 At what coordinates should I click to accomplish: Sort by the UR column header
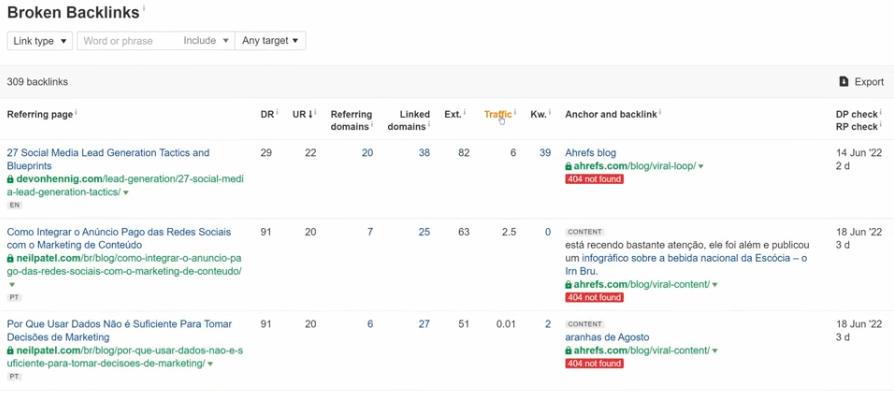(302, 114)
